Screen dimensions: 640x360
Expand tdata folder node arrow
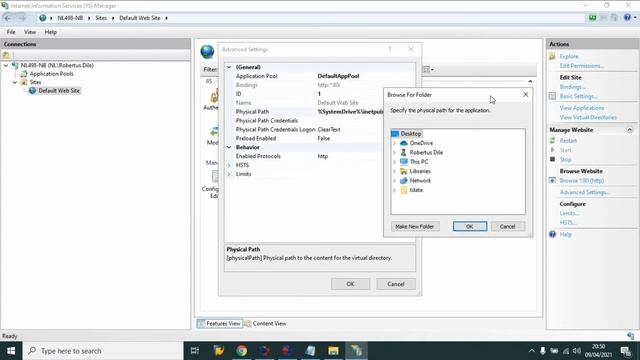click(395, 190)
